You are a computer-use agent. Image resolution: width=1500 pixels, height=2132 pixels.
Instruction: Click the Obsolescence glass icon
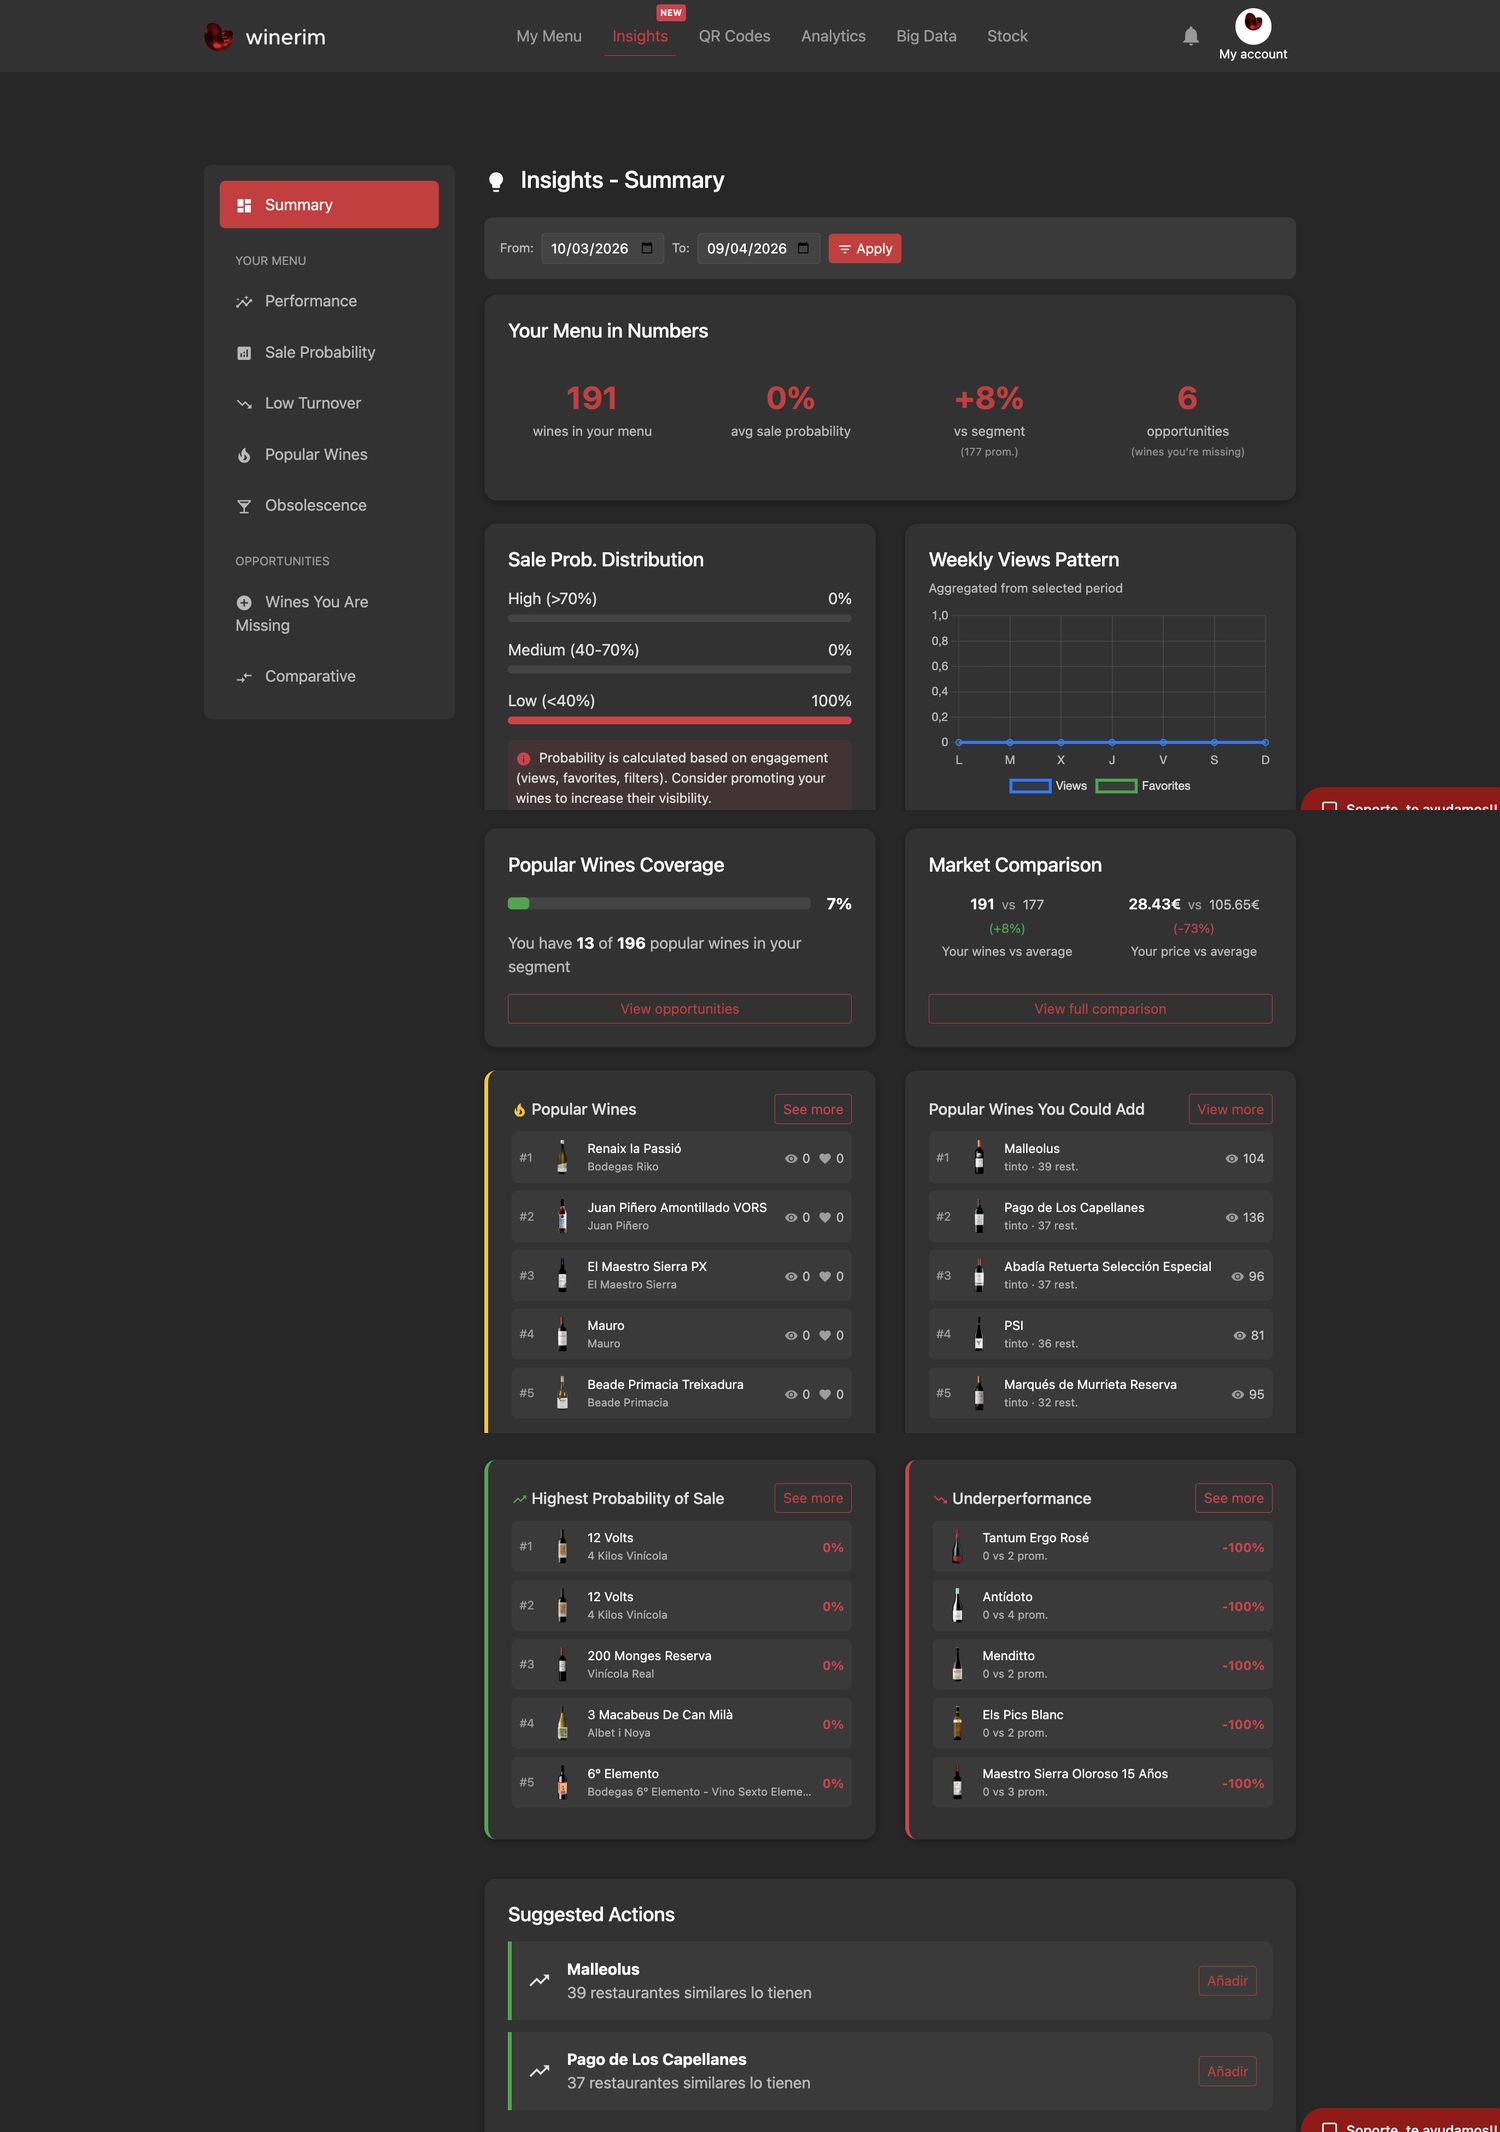(x=244, y=506)
